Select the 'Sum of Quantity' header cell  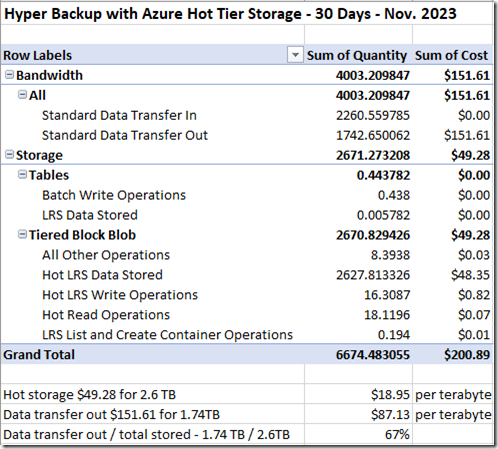[357, 55]
